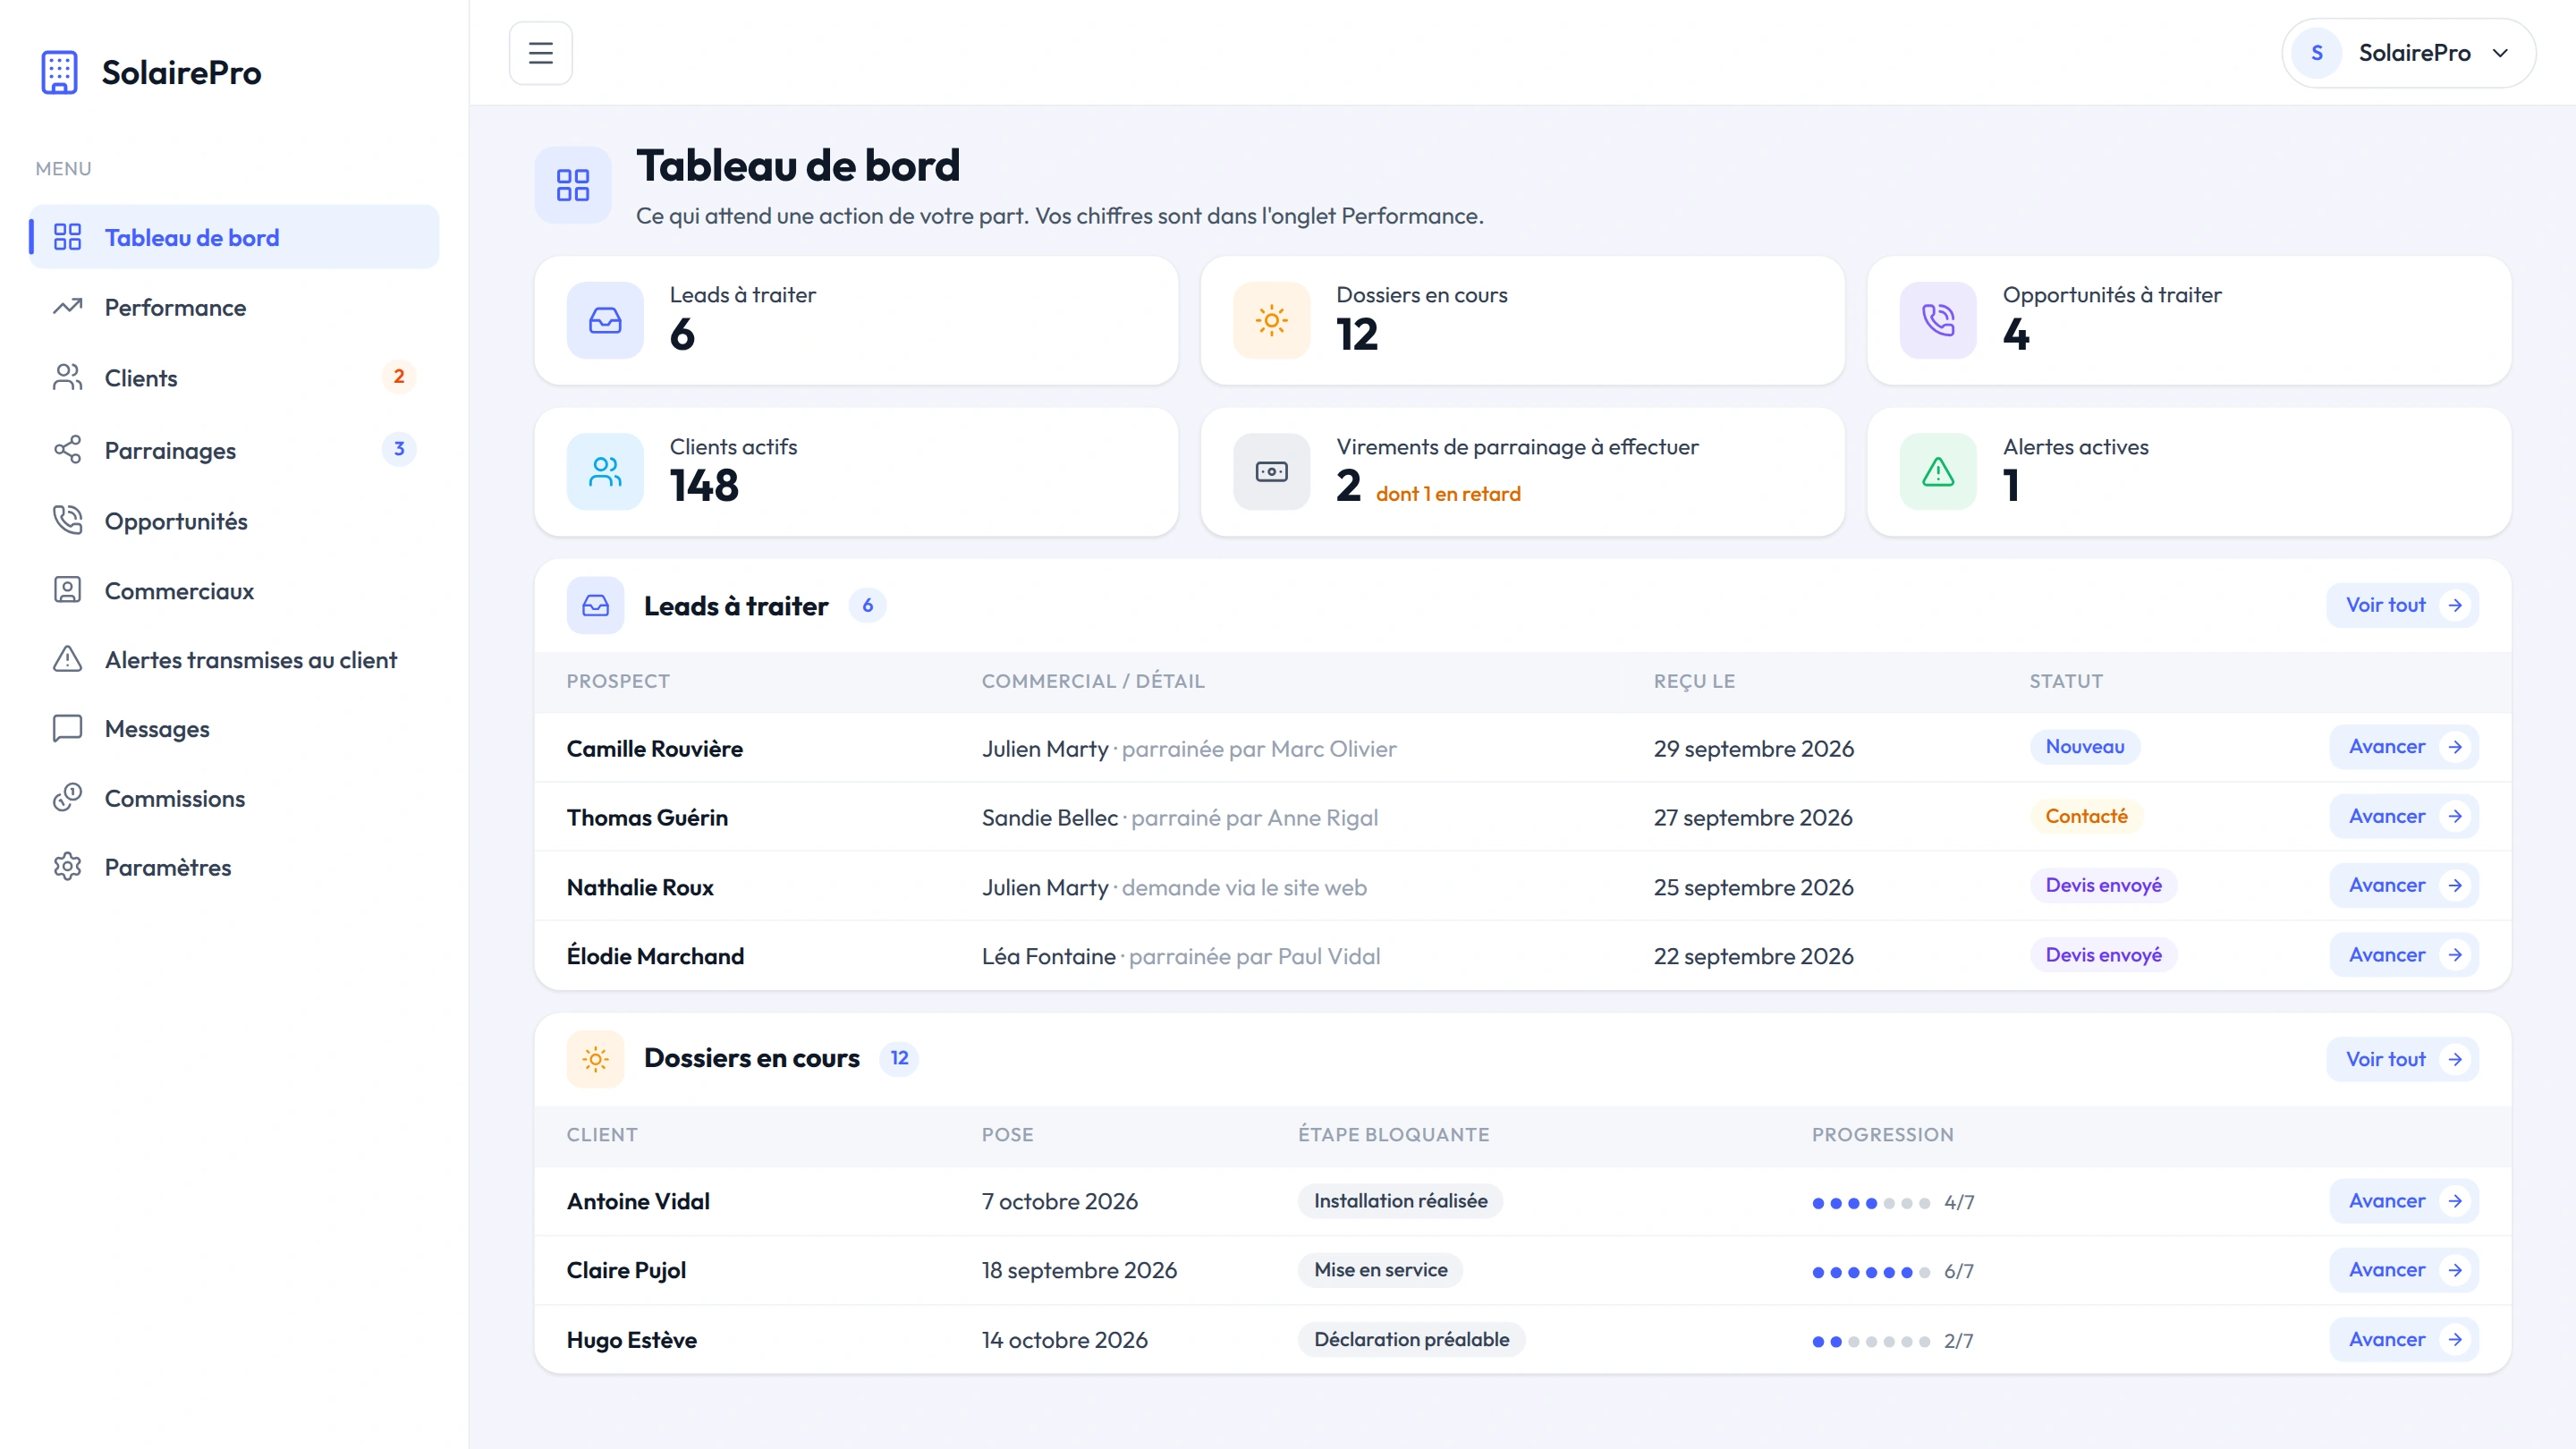The height and width of the screenshot is (1449, 2576).
Task: Click Avancer for Élodie Marchand
Action: [x=2403, y=955]
